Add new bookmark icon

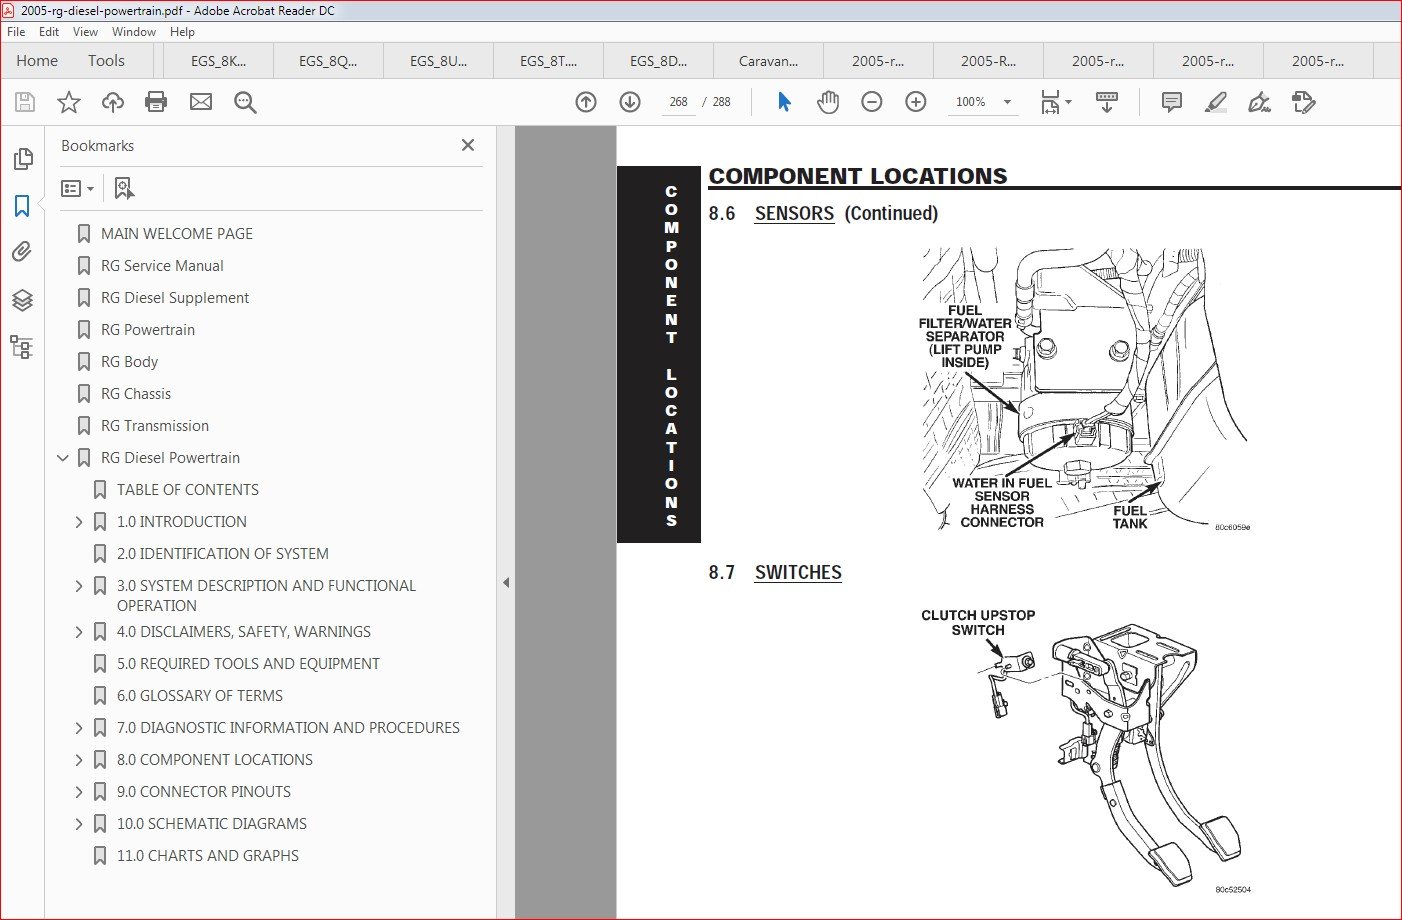point(124,188)
